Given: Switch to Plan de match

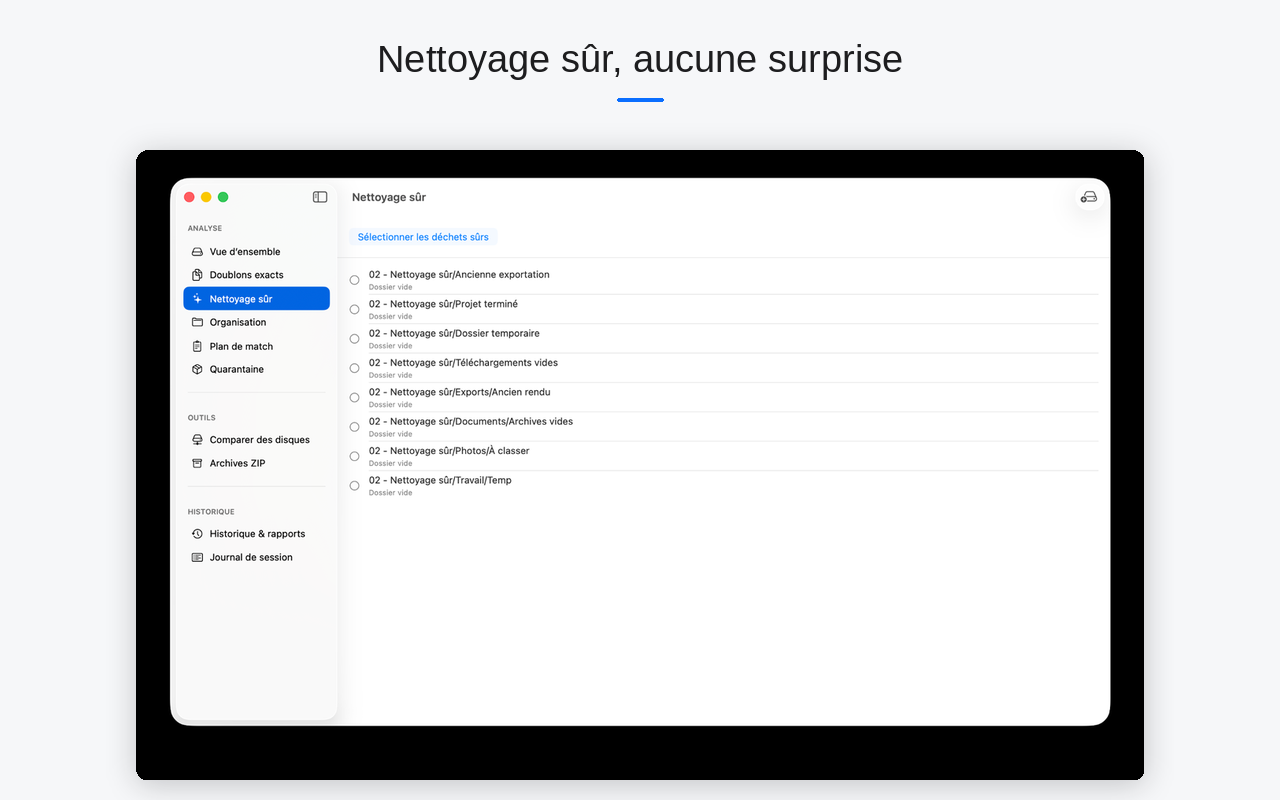Looking at the screenshot, I should click(x=256, y=346).
